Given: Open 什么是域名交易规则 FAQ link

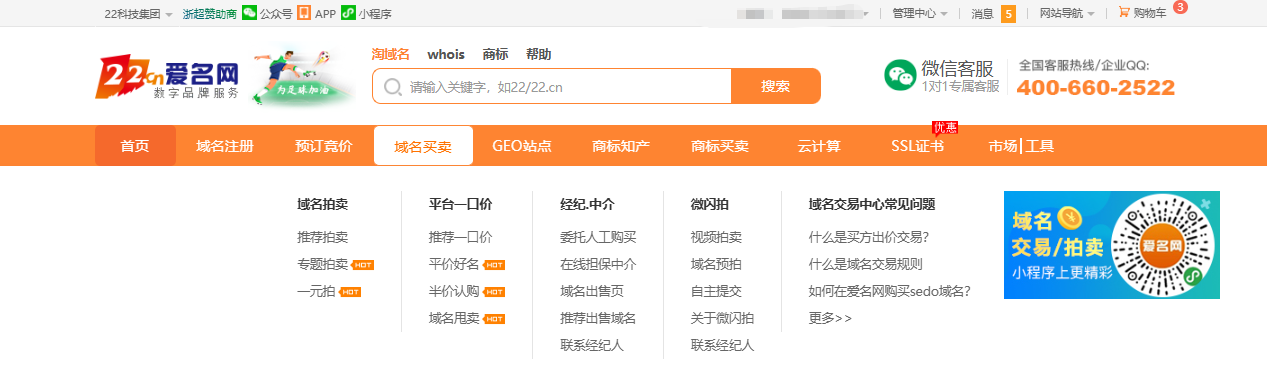Looking at the screenshot, I should pos(865,264).
